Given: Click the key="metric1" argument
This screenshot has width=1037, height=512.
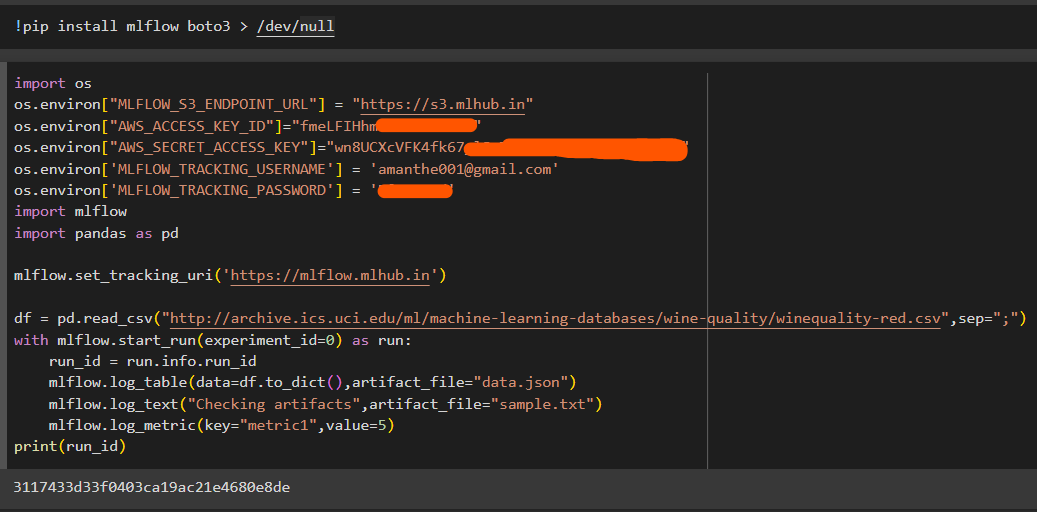Looking at the screenshot, I should click(x=260, y=425).
